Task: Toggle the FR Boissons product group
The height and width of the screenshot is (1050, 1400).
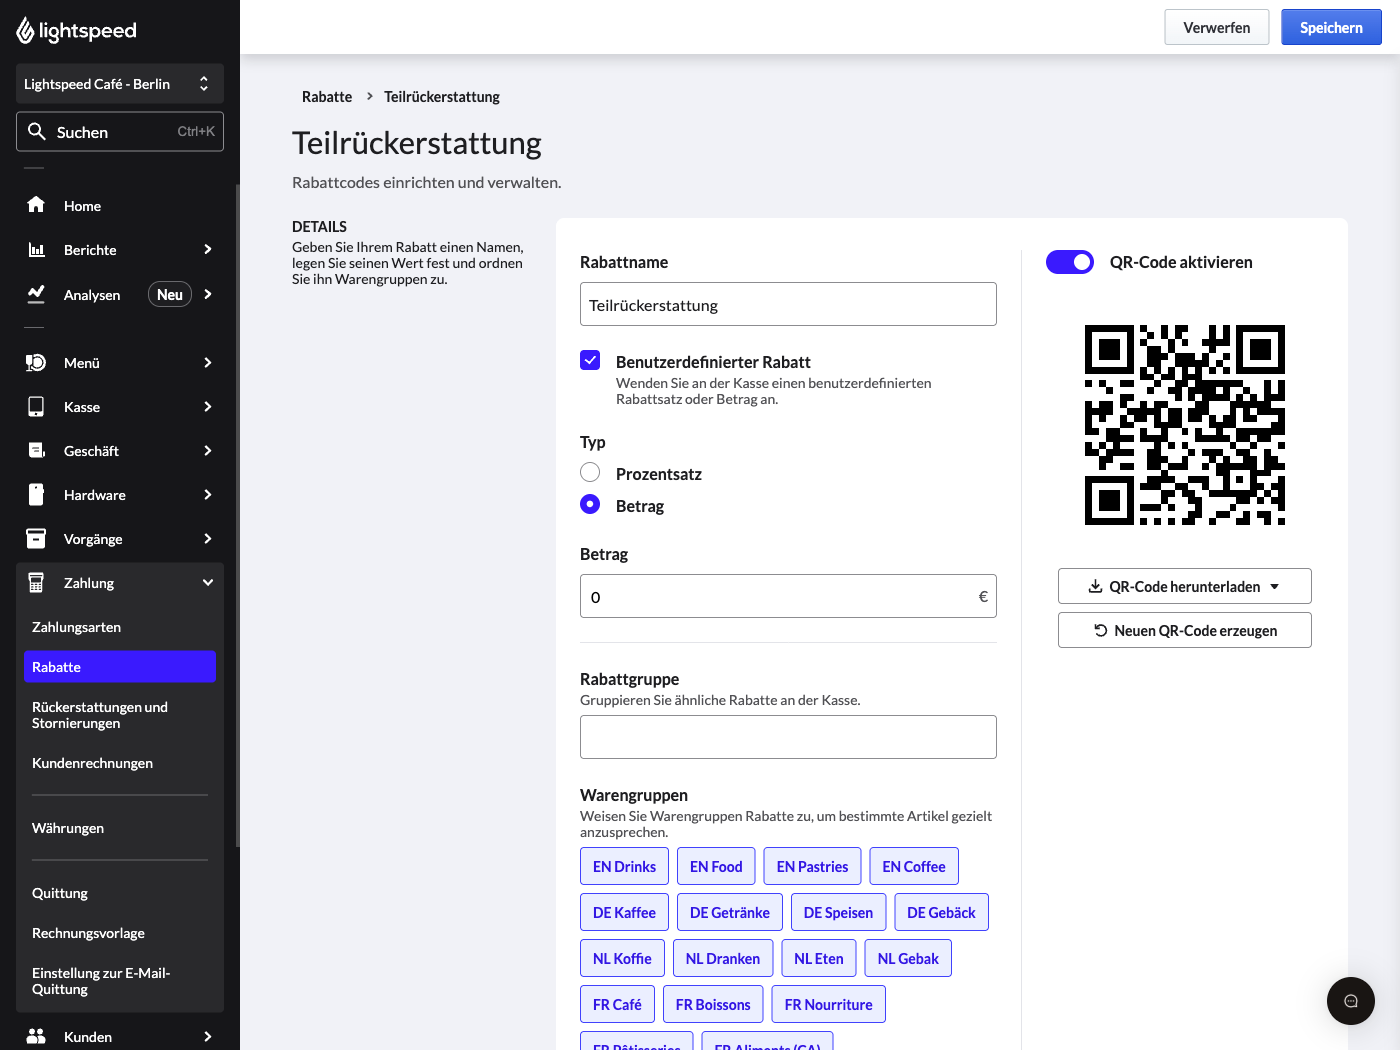Action: [x=713, y=1004]
